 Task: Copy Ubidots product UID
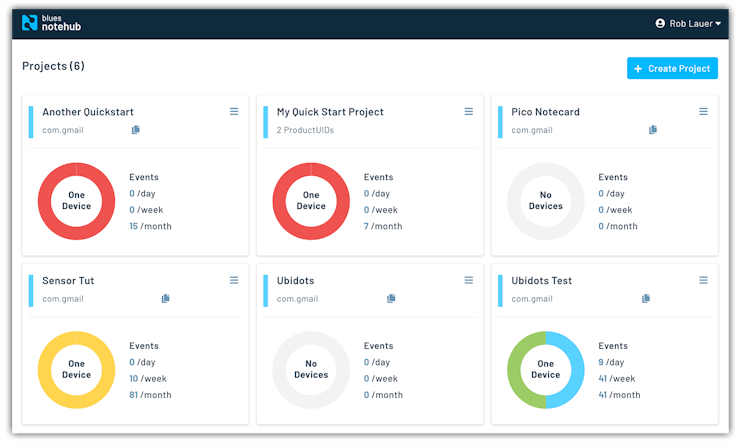pyautogui.click(x=391, y=298)
